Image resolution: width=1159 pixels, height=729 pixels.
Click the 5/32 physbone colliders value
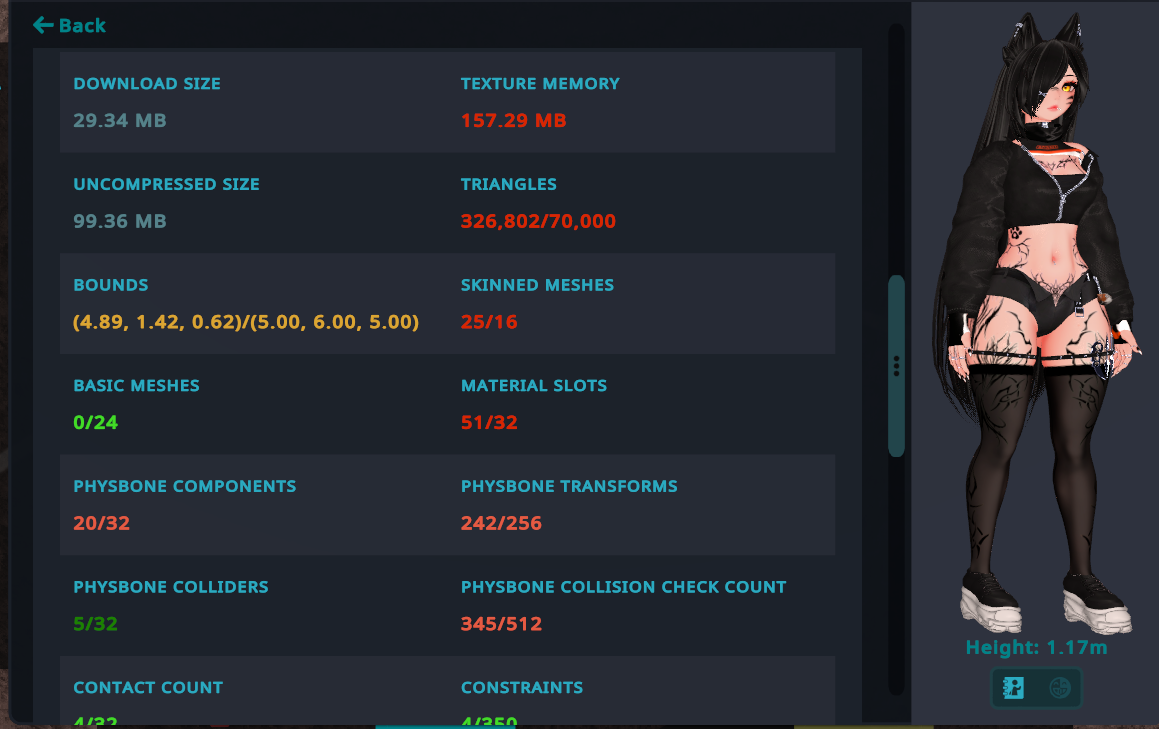pos(95,623)
